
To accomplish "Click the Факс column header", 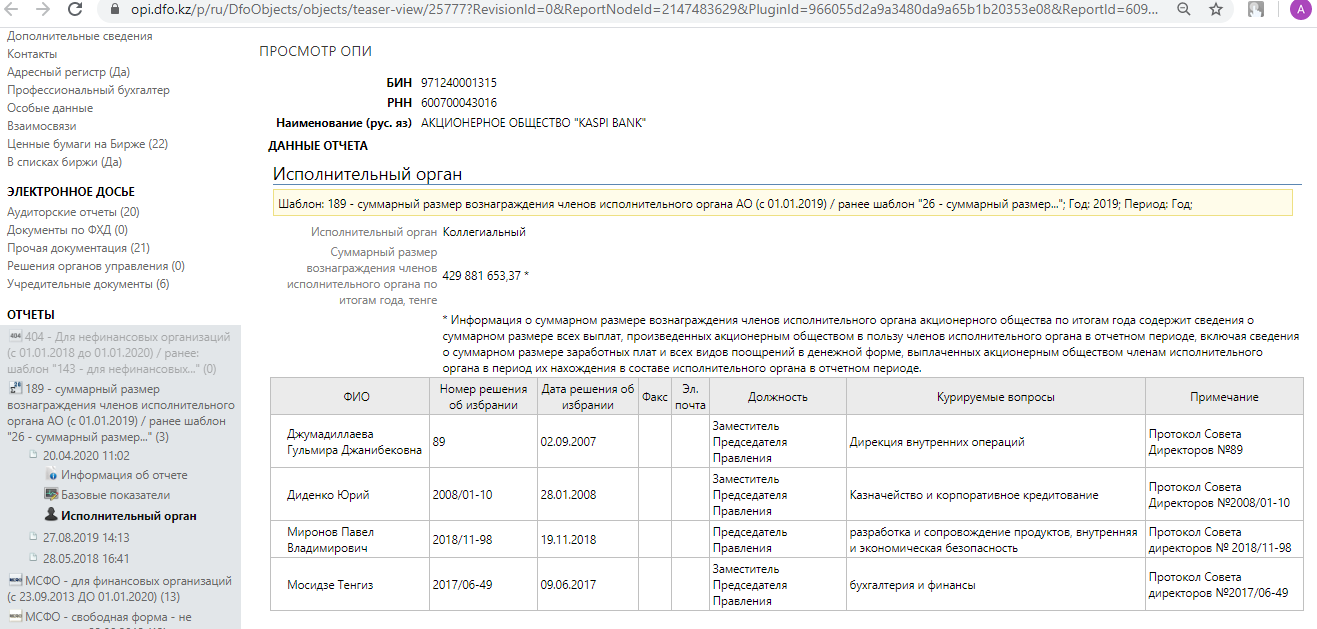I will pyautogui.click(x=655, y=397).
